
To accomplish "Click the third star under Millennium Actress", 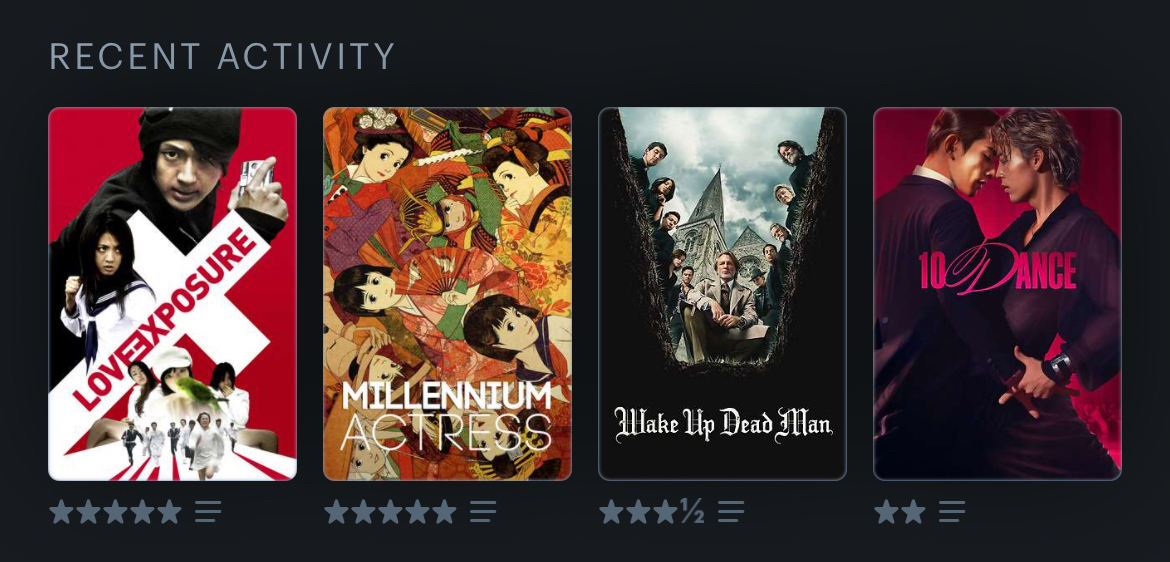I will 390,512.
